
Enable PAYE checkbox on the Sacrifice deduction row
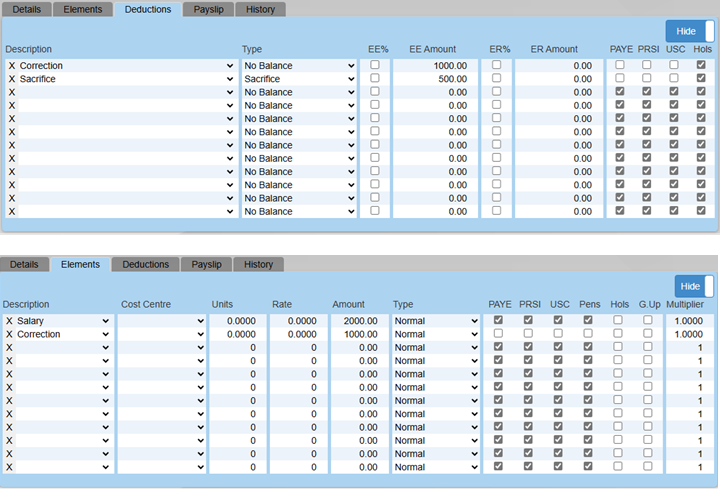pyautogui.click(x=620, y=78)
